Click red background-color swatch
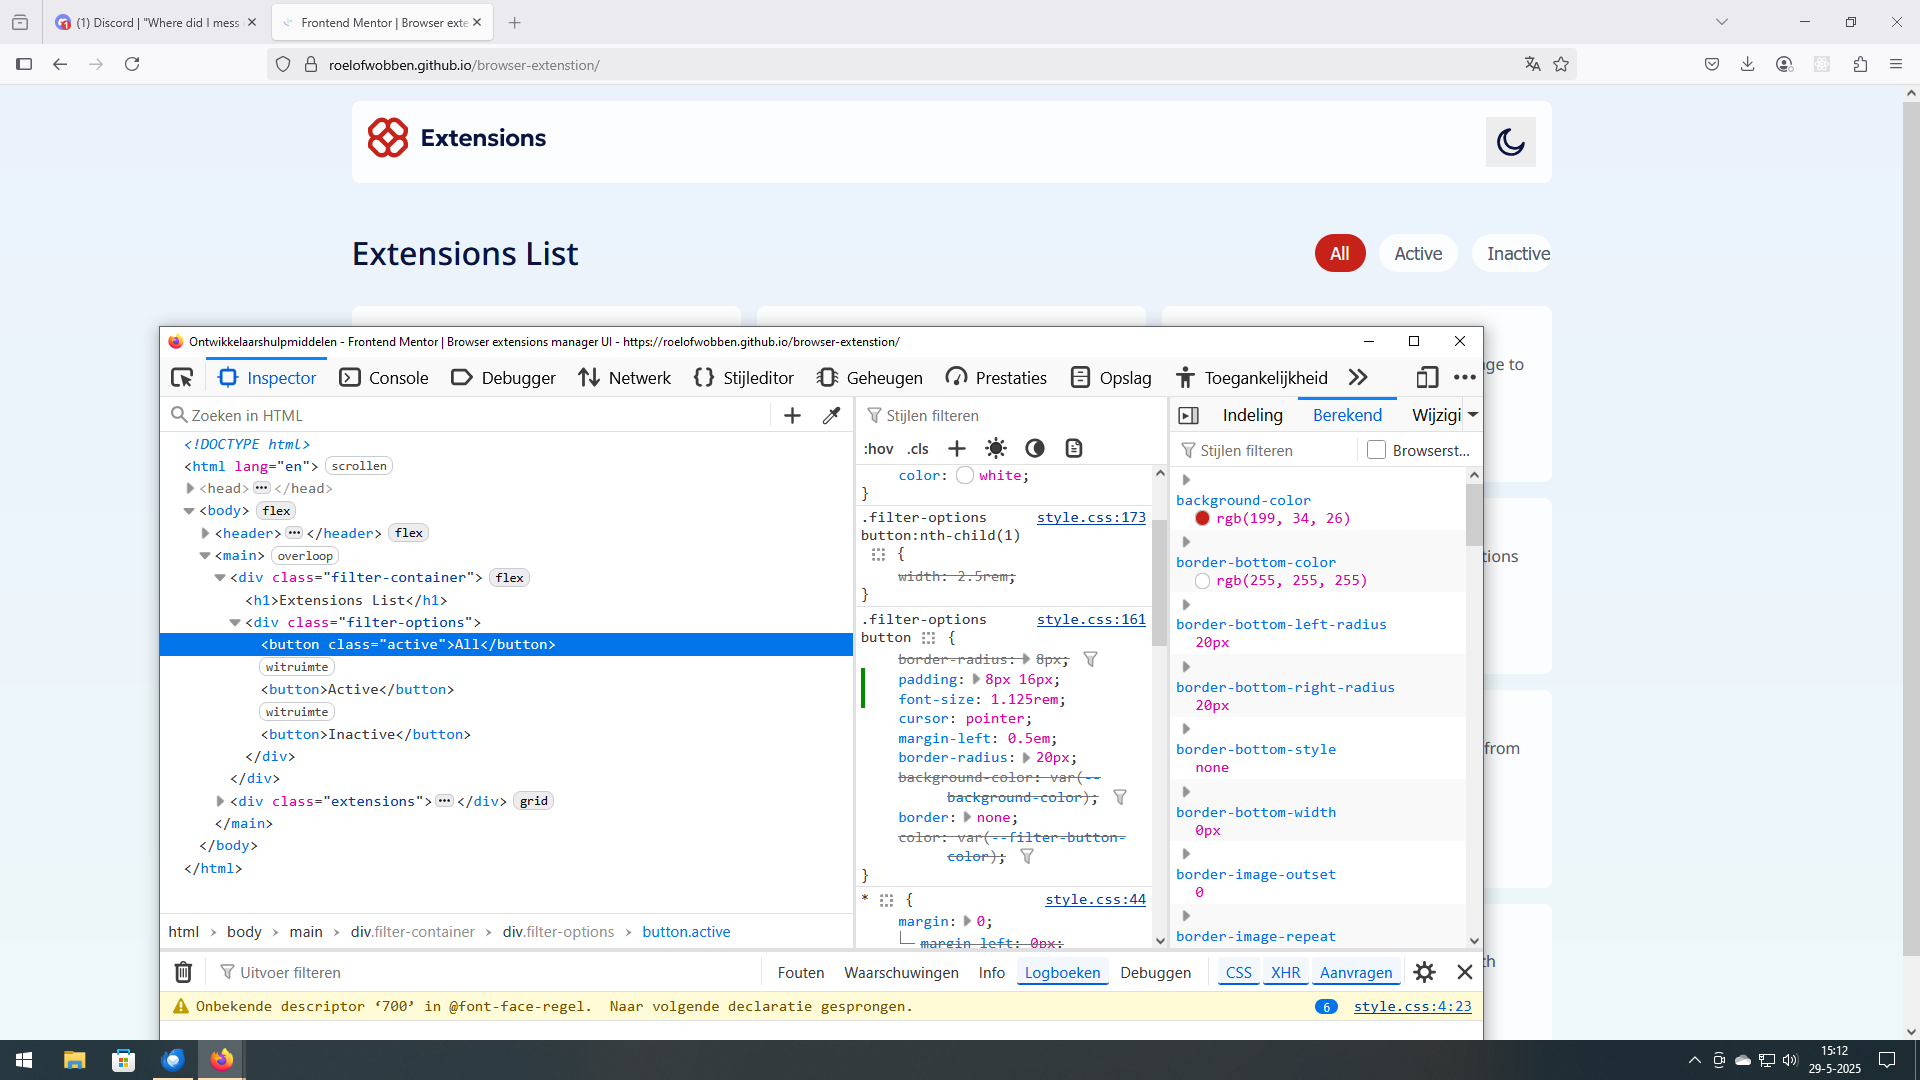The height and width of the screenshot is (1080, 1920). [x=1203, y=518]
